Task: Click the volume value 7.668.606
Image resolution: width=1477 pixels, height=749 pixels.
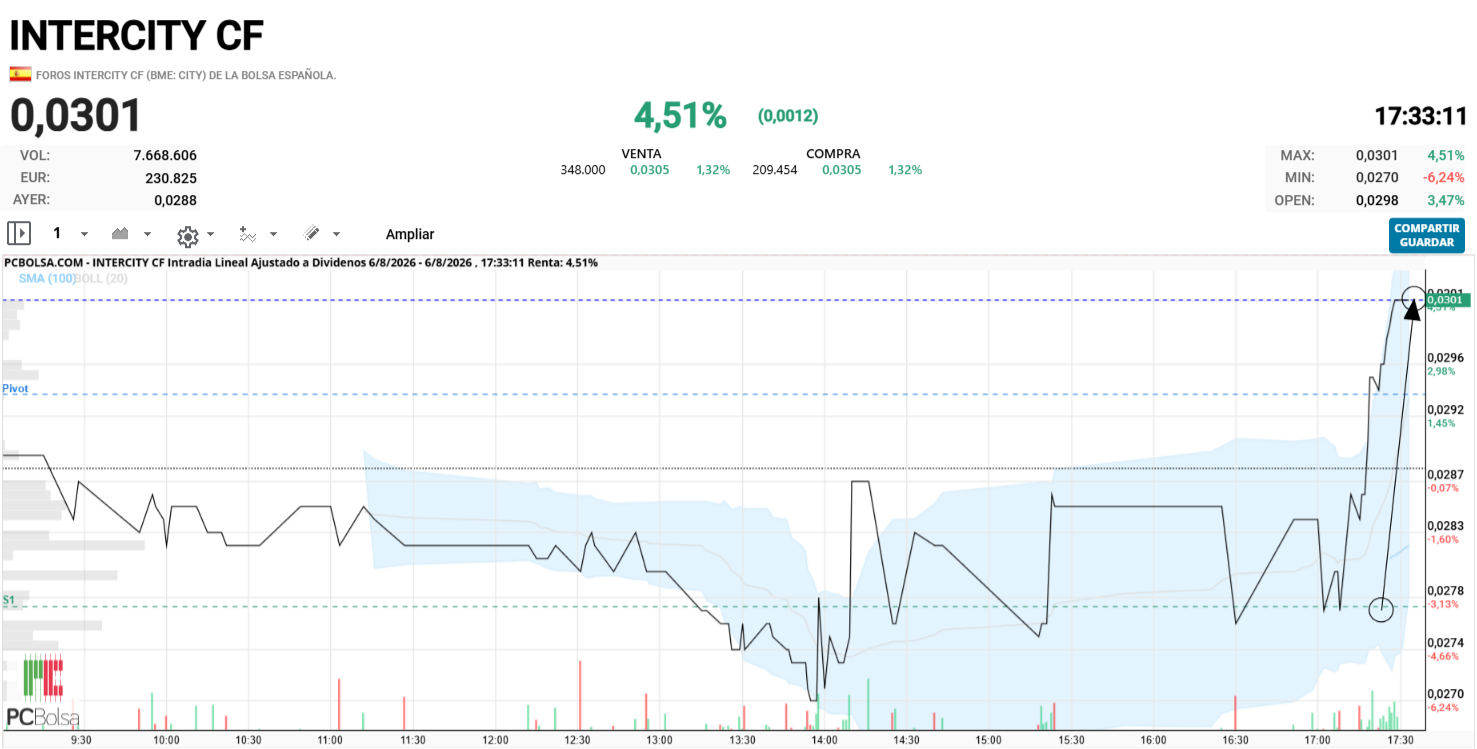Action: [x=165, y=155]
